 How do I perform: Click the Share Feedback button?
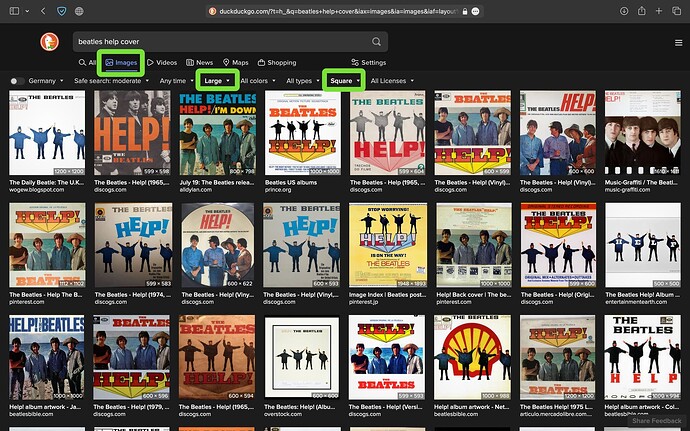point(657,421)
